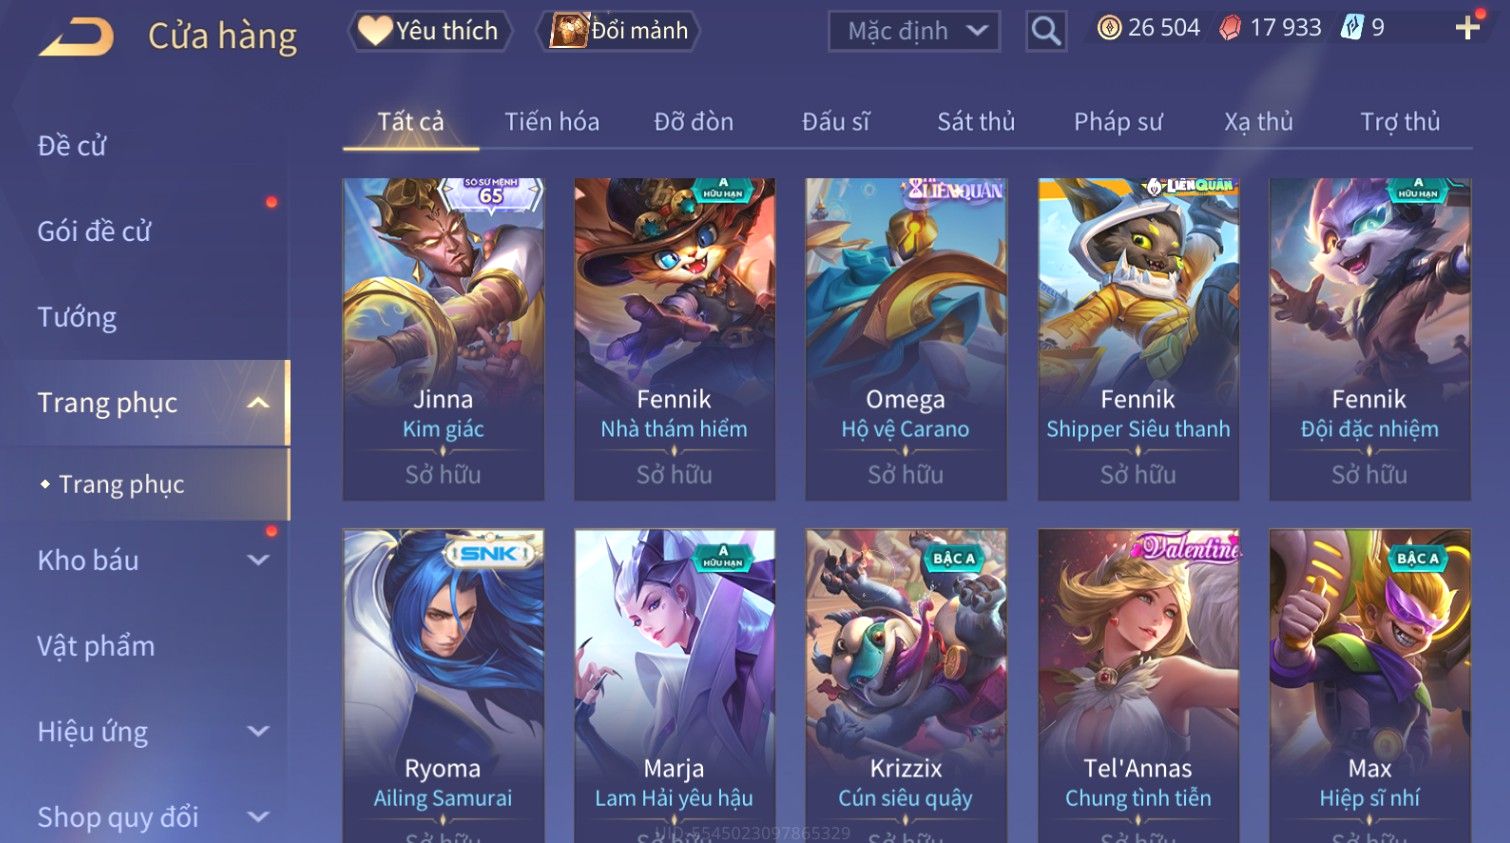
Task: Select the Jinna Kim giác skin card
Action: coord(443,339)
